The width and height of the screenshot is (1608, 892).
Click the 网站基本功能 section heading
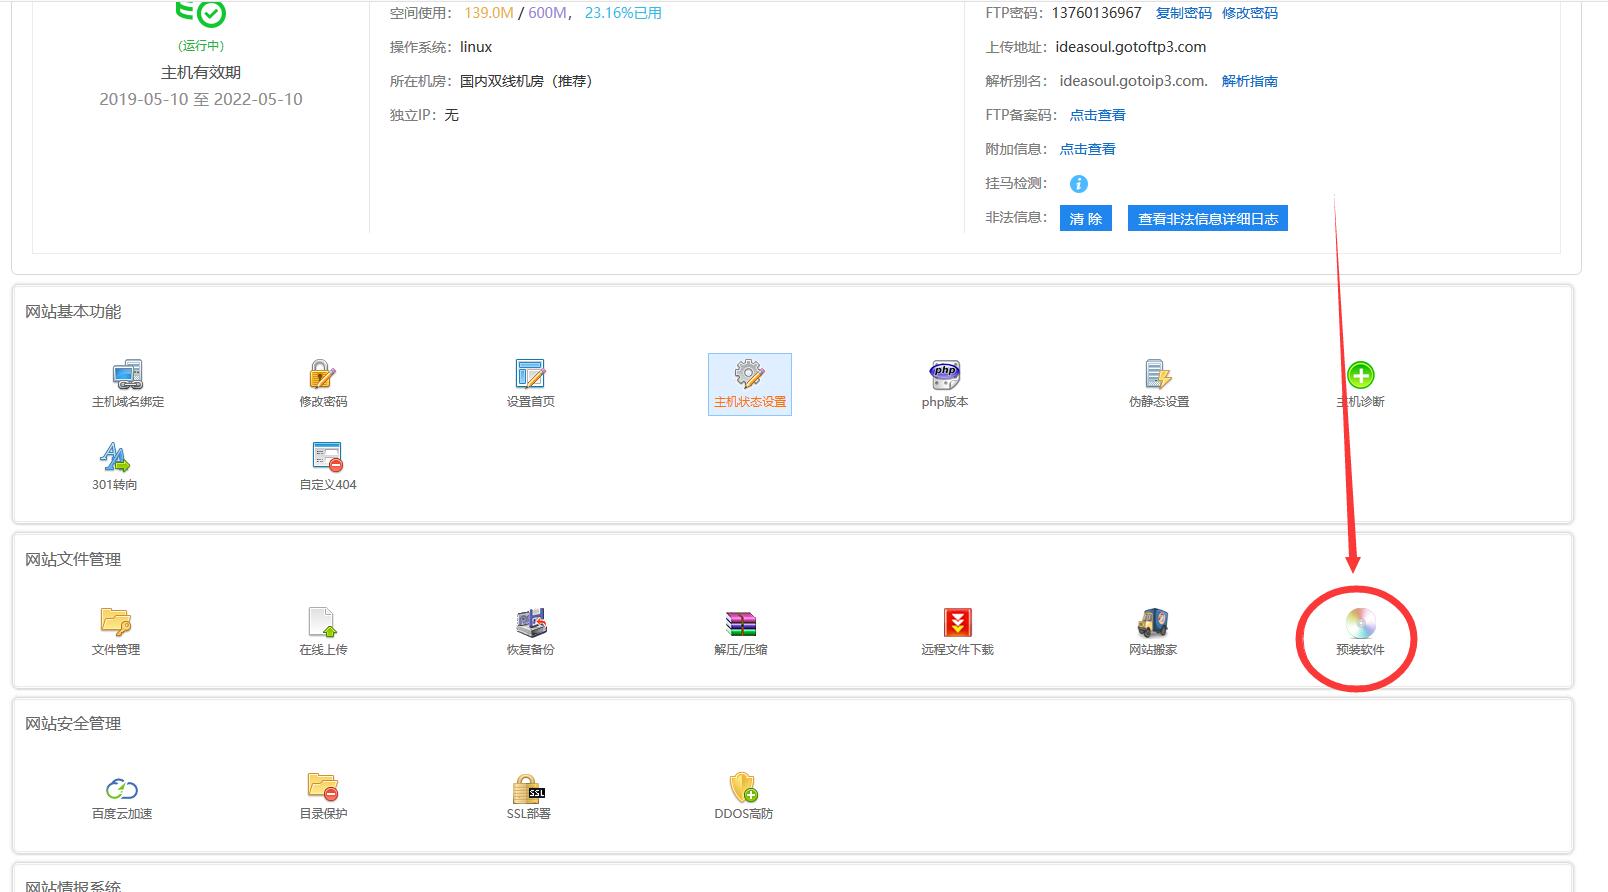point(73,312)
